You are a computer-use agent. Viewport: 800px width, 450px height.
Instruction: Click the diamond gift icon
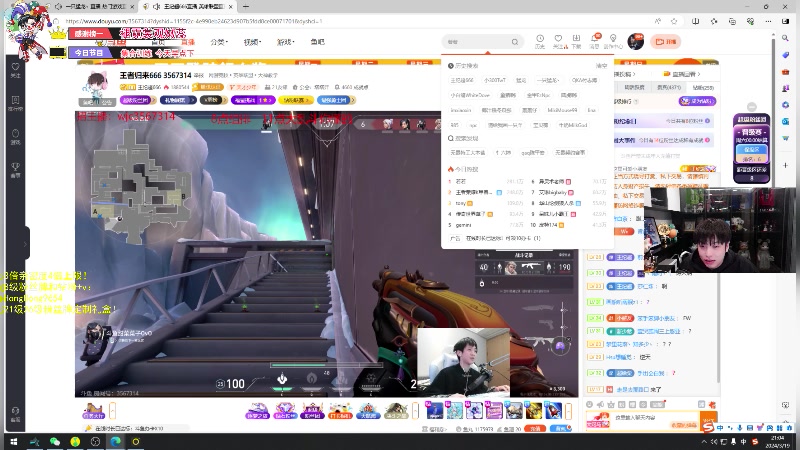point(285,410)
